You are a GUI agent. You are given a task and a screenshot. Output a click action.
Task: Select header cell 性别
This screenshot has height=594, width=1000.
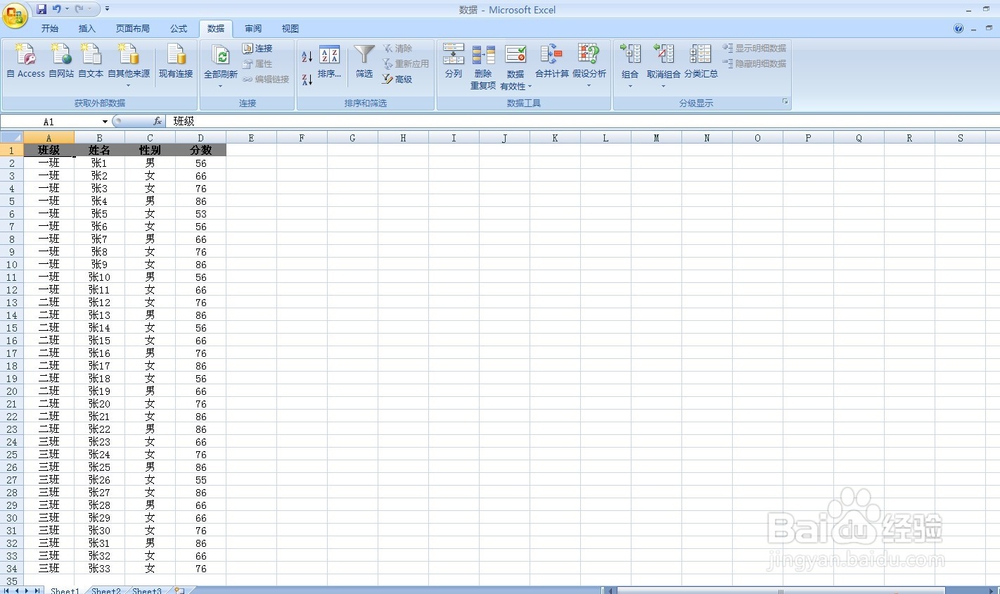pyautogui.click(x=150, y=150)
